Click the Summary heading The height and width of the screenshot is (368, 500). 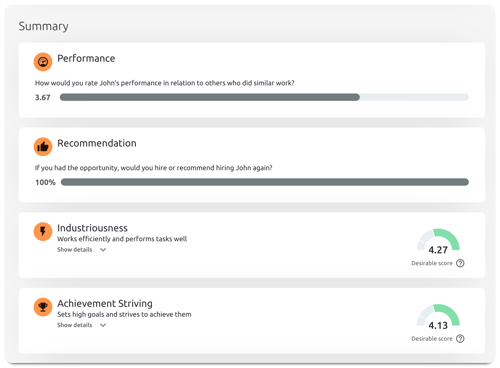click(43, 26)
